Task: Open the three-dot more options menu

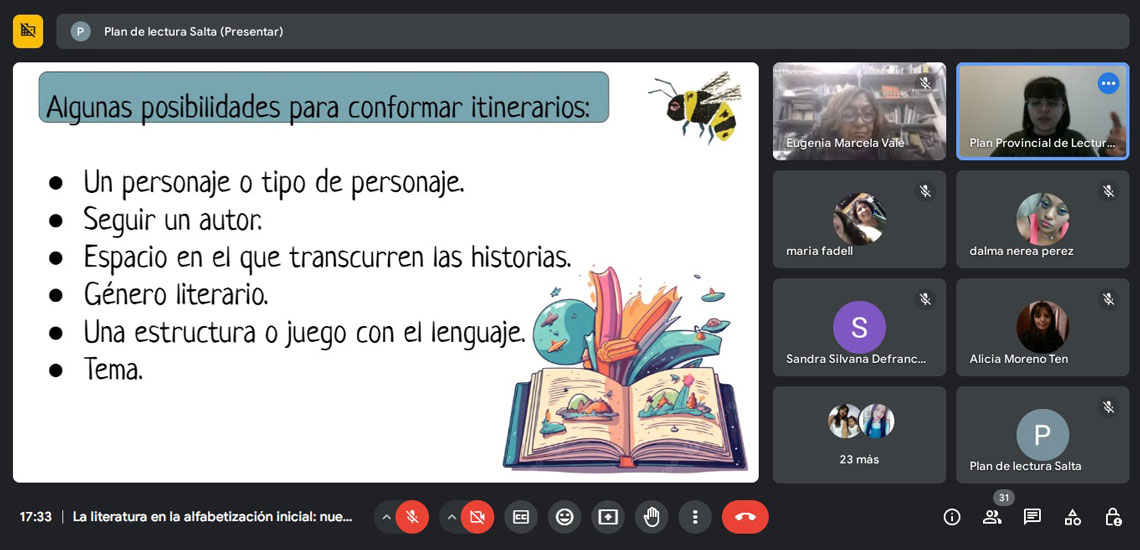Action: click(695, 517)
